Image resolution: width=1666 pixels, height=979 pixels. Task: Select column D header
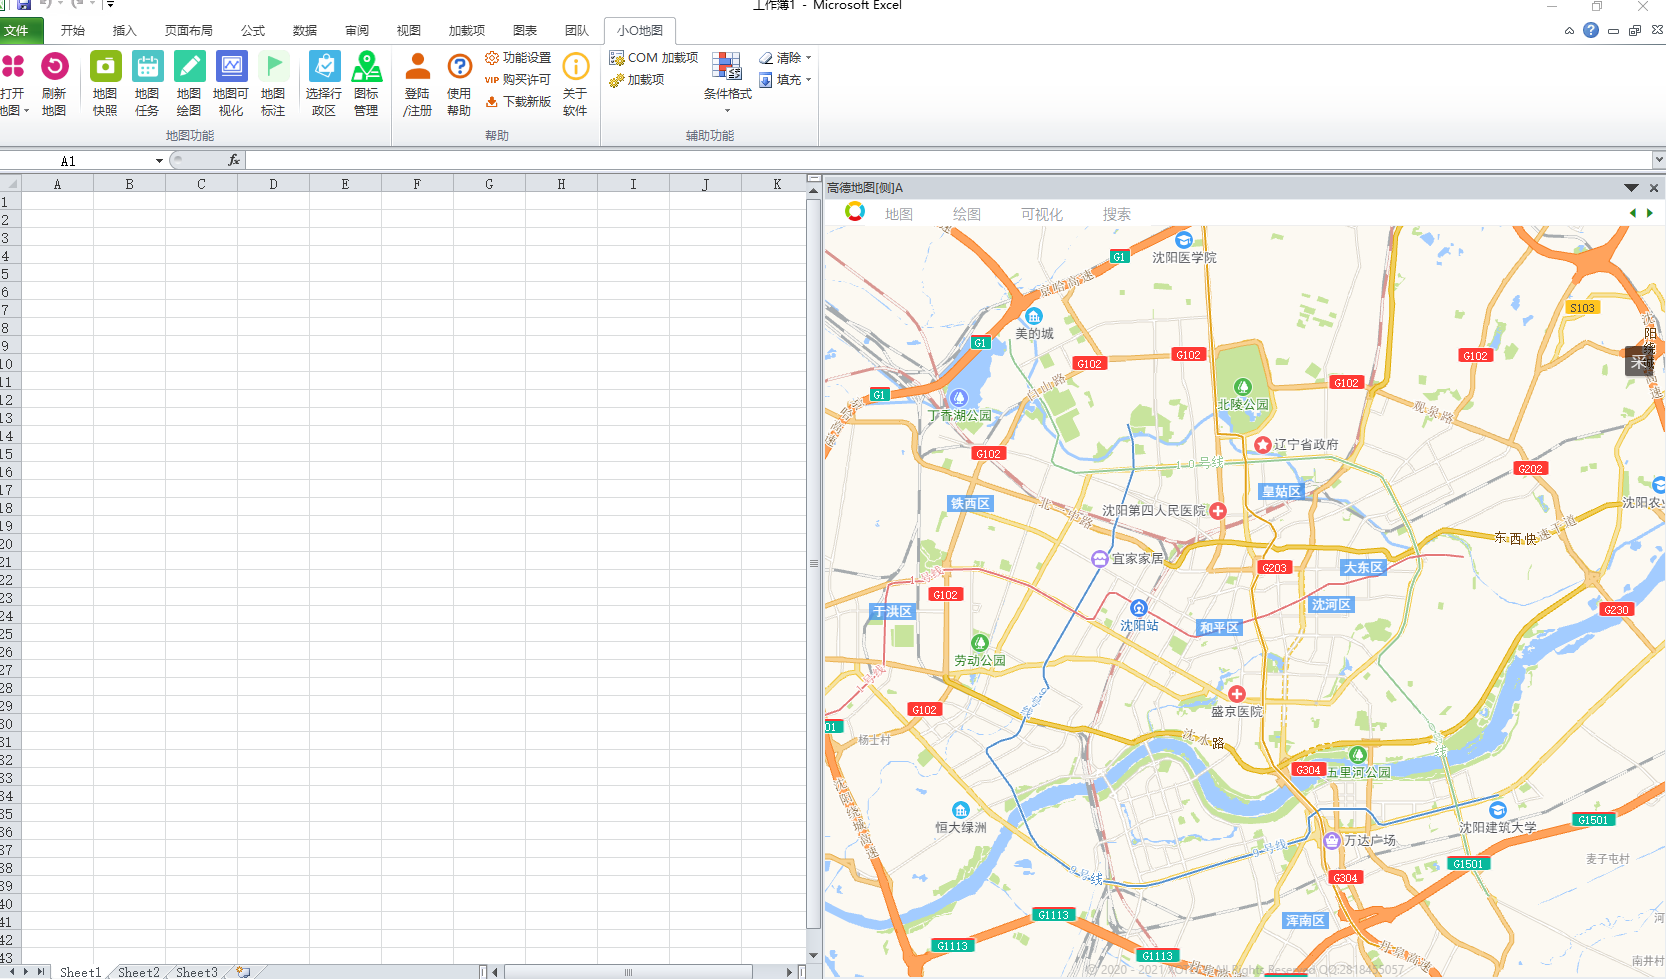point(273,184)
